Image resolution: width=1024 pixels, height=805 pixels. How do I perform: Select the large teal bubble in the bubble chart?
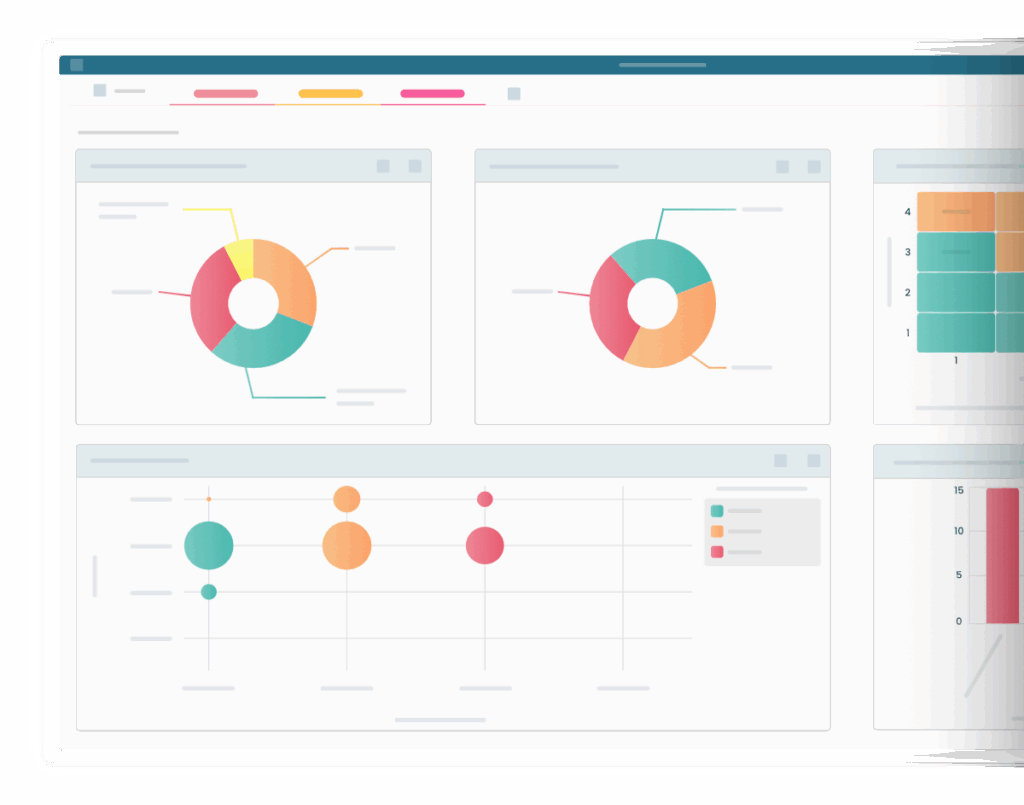coord(209,546)
